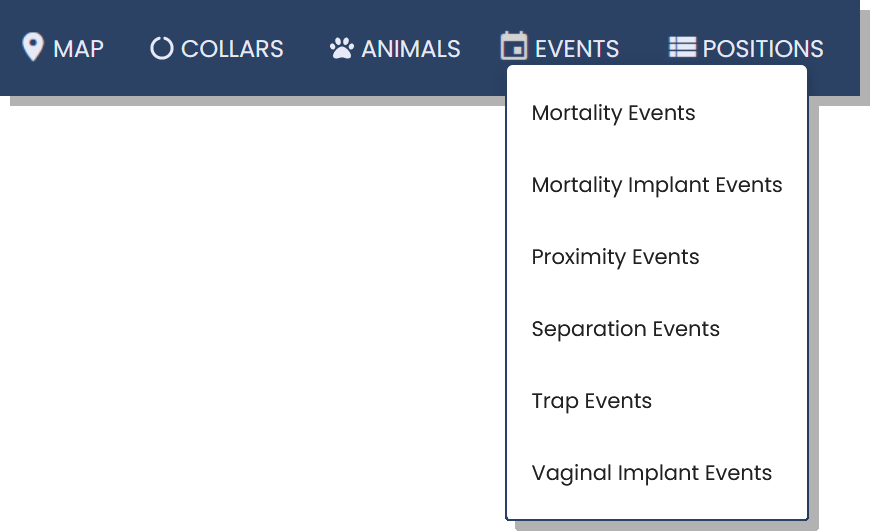The height and width of the screenshot is (531, 870).
Task: Collapse the EVENTS dropdown via its label
Action: [577, 49]
